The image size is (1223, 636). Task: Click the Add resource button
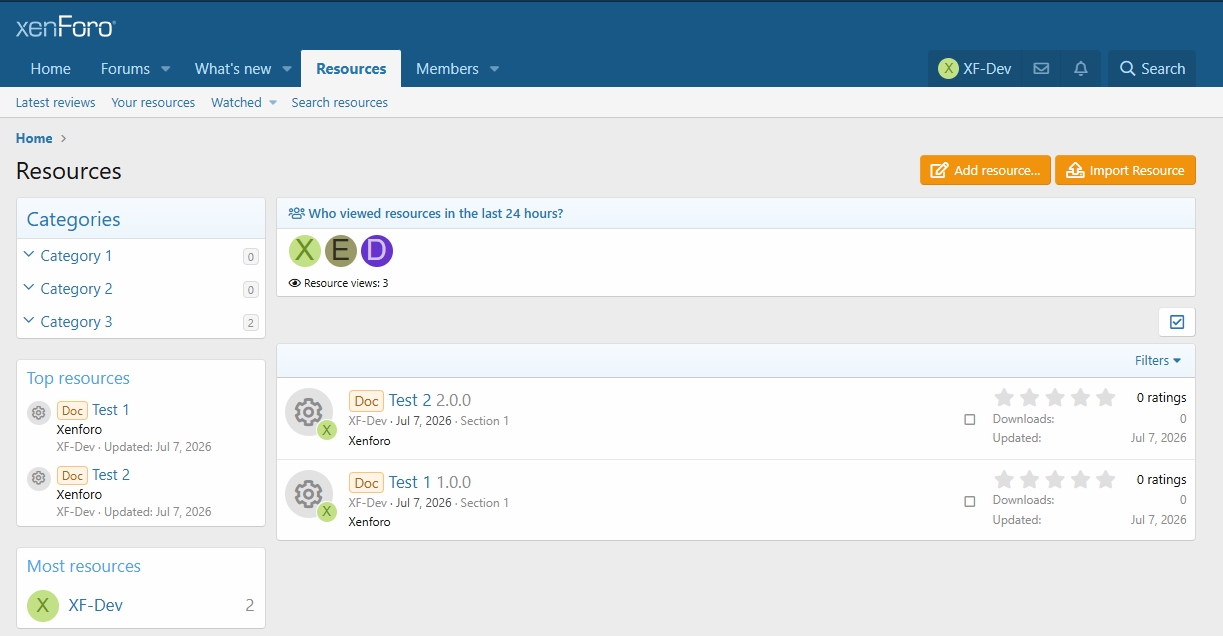pyautogui.click(x=986, y=170)
